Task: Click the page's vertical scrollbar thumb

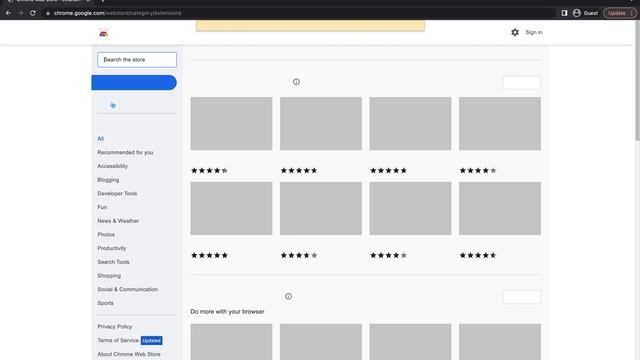Action: pyautogui.click(x=637, y=81)
